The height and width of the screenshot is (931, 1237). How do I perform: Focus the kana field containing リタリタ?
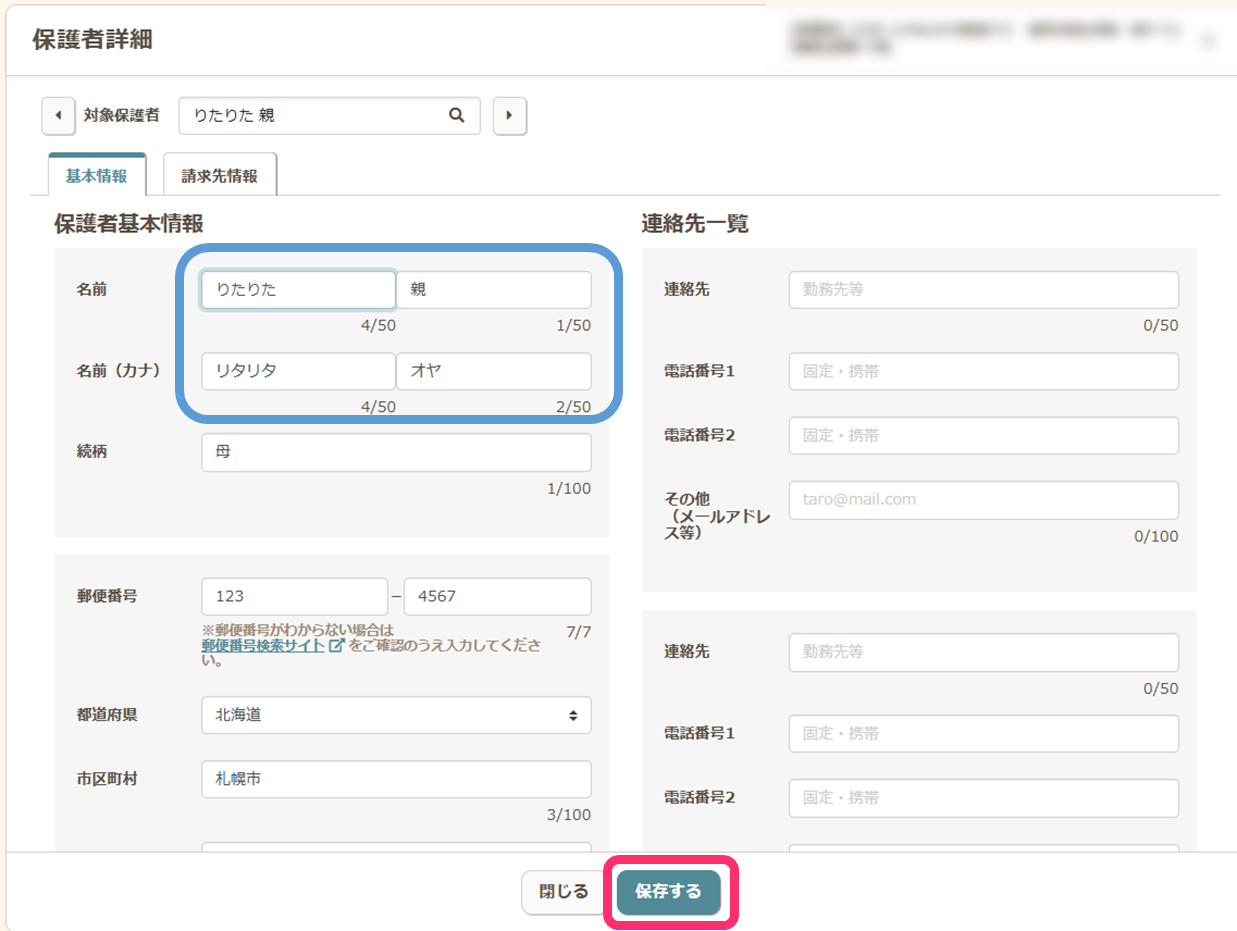tap(298, 371)
